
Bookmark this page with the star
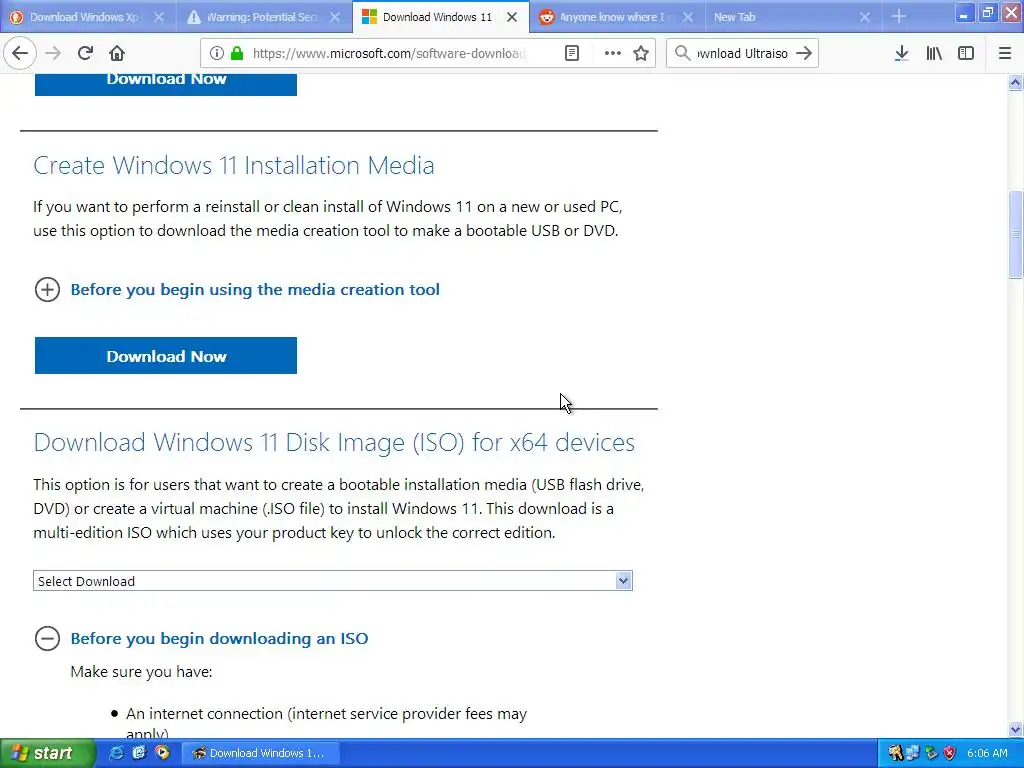point(641,54)
